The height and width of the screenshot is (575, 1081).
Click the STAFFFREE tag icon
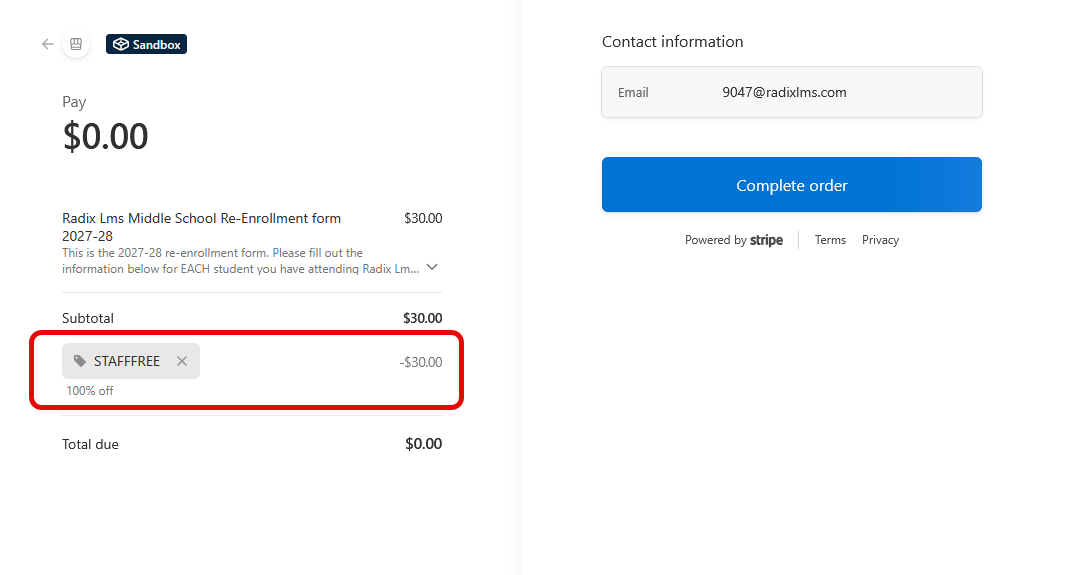click(x=80, y=361)
